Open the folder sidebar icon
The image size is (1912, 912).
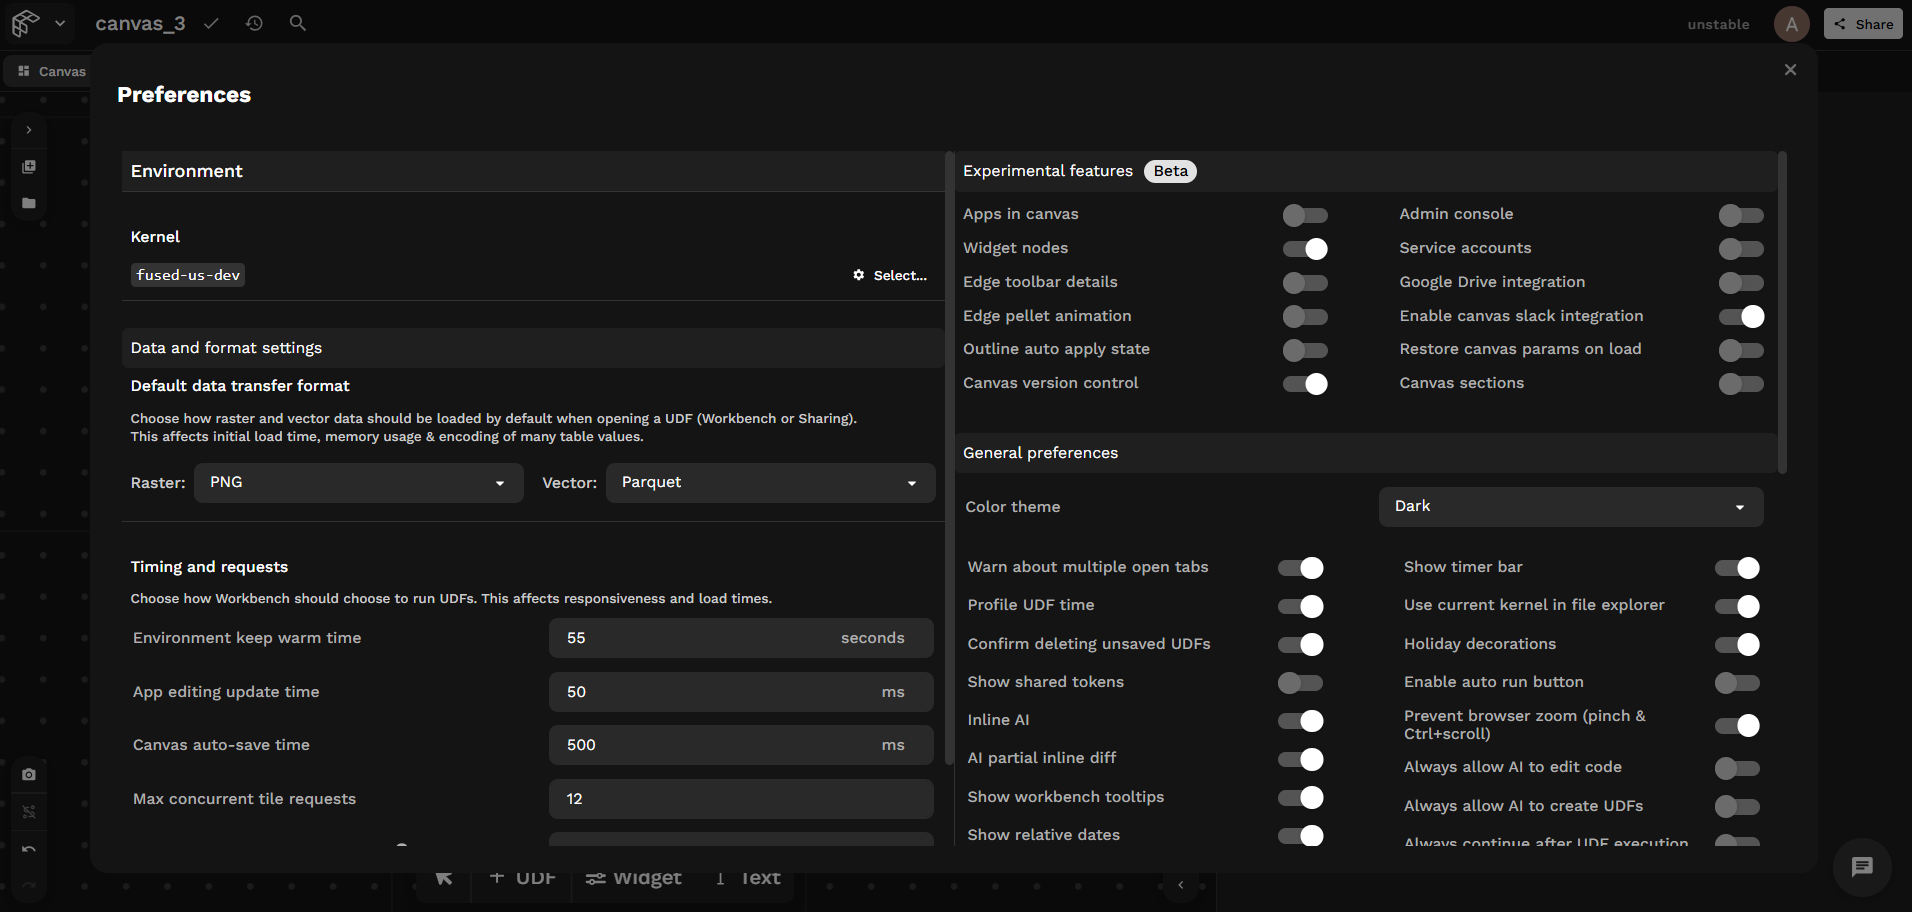29,203
